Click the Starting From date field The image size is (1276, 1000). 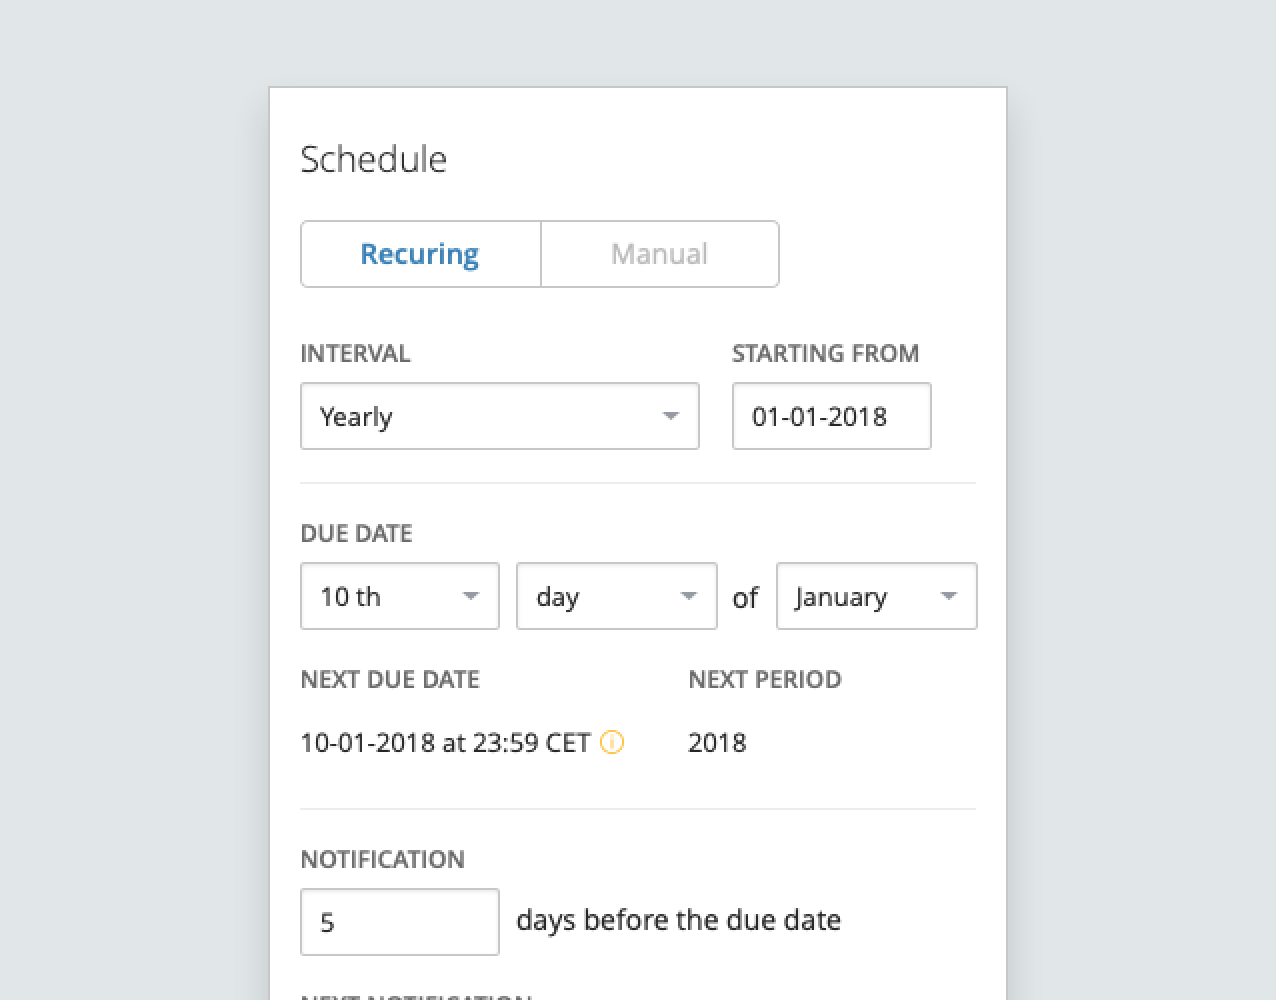pyautogui.click(x=831, y=416)
